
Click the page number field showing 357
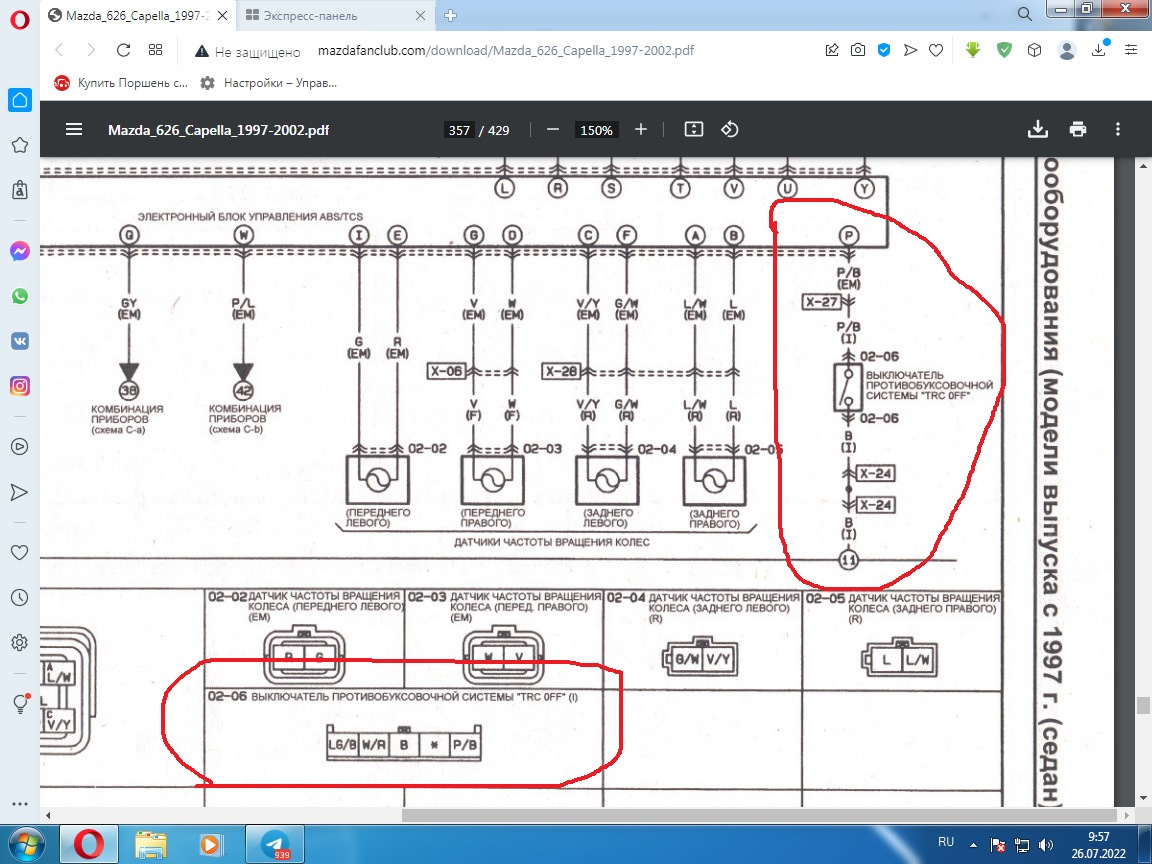pos(459,130)
